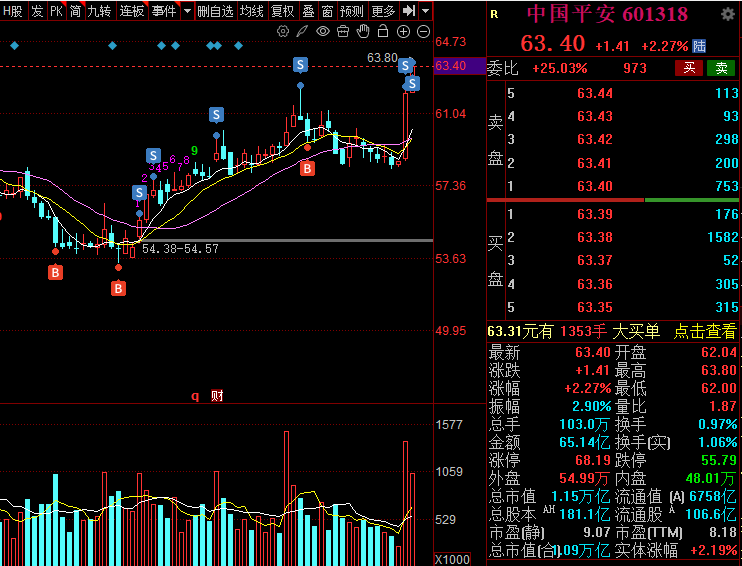Click the yellow R icon
The height and width of the screenshot is (566, 742).
pos(494,15)
